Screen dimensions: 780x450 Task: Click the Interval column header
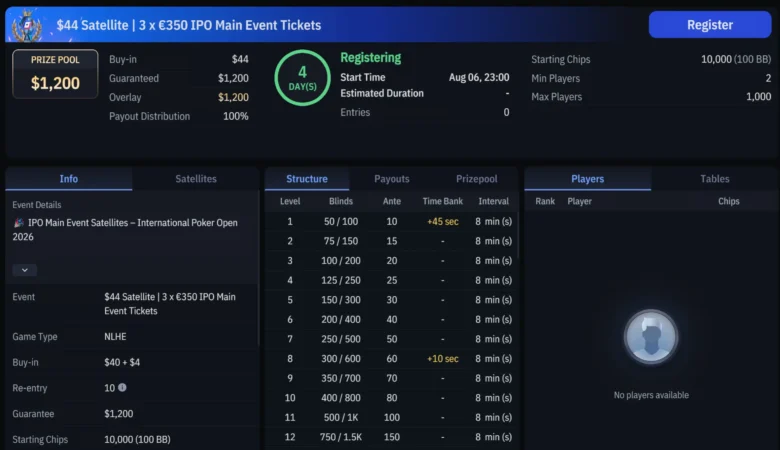click(493, 201)
